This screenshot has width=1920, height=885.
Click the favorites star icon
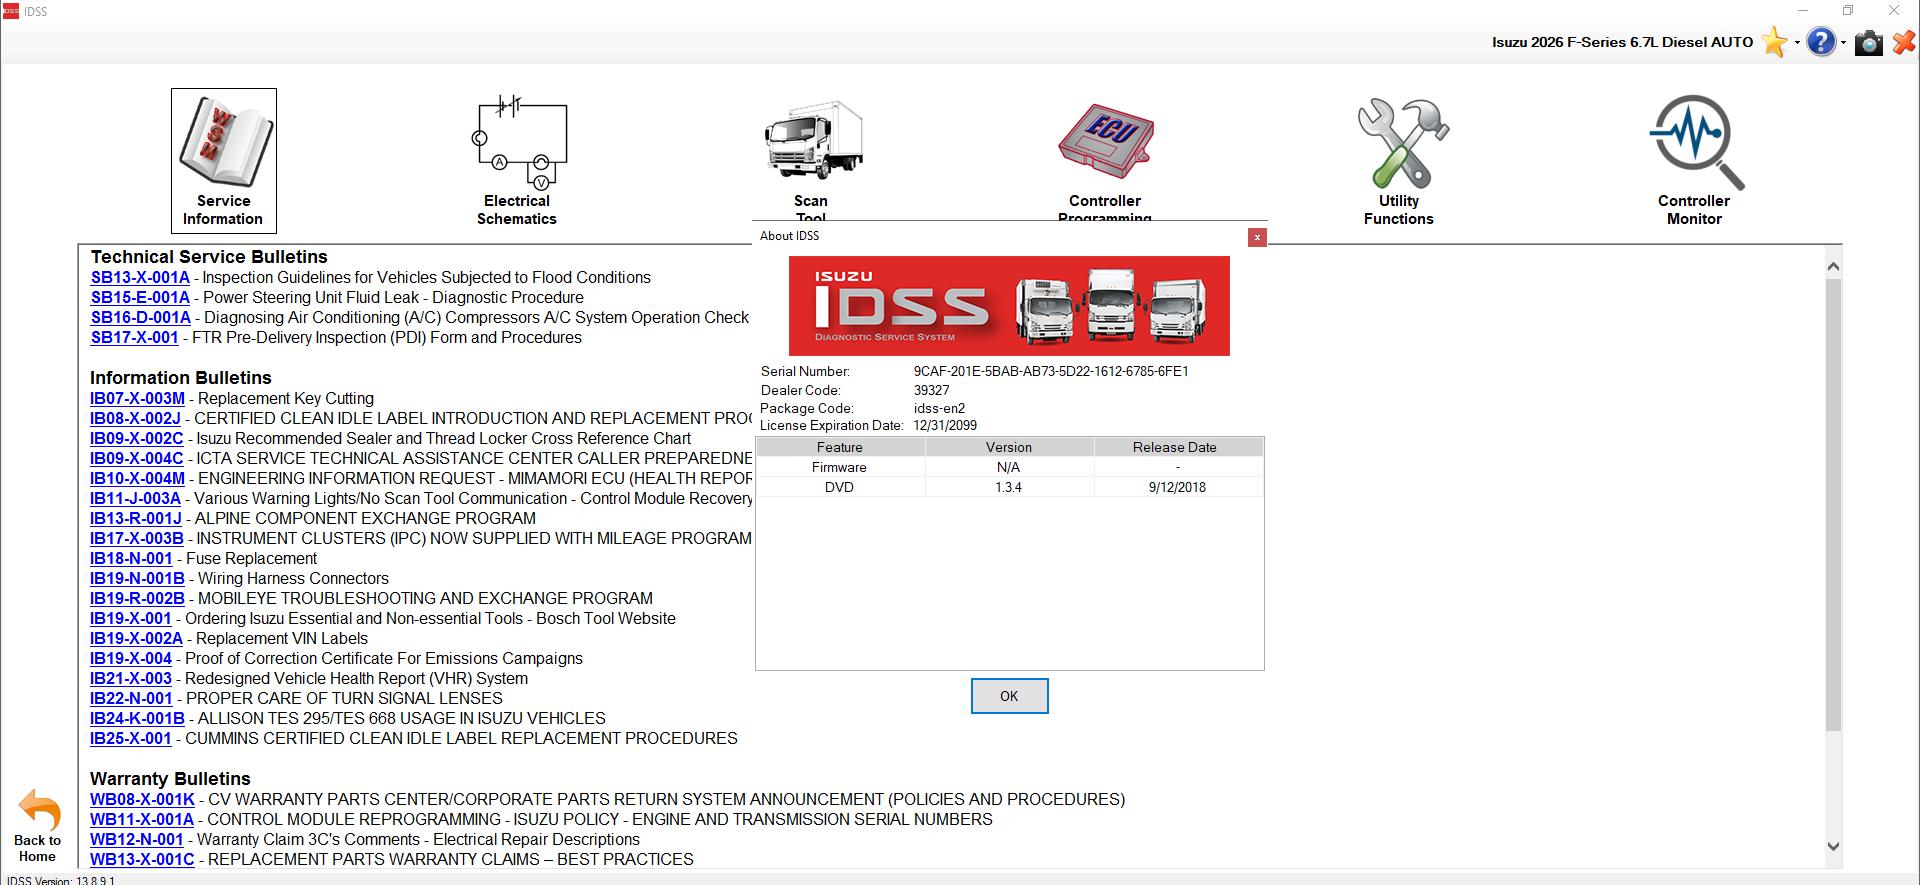(x=1774, y=42)
